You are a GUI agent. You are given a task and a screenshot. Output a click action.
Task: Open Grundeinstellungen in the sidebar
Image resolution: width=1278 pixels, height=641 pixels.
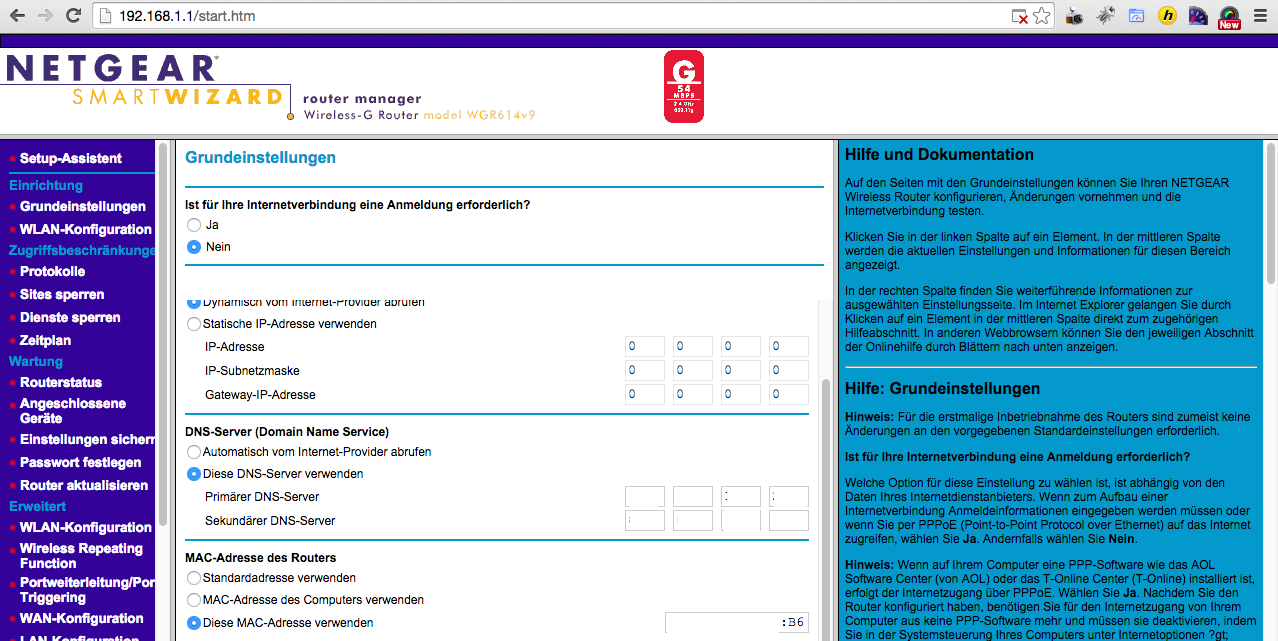tap(83, 206)
